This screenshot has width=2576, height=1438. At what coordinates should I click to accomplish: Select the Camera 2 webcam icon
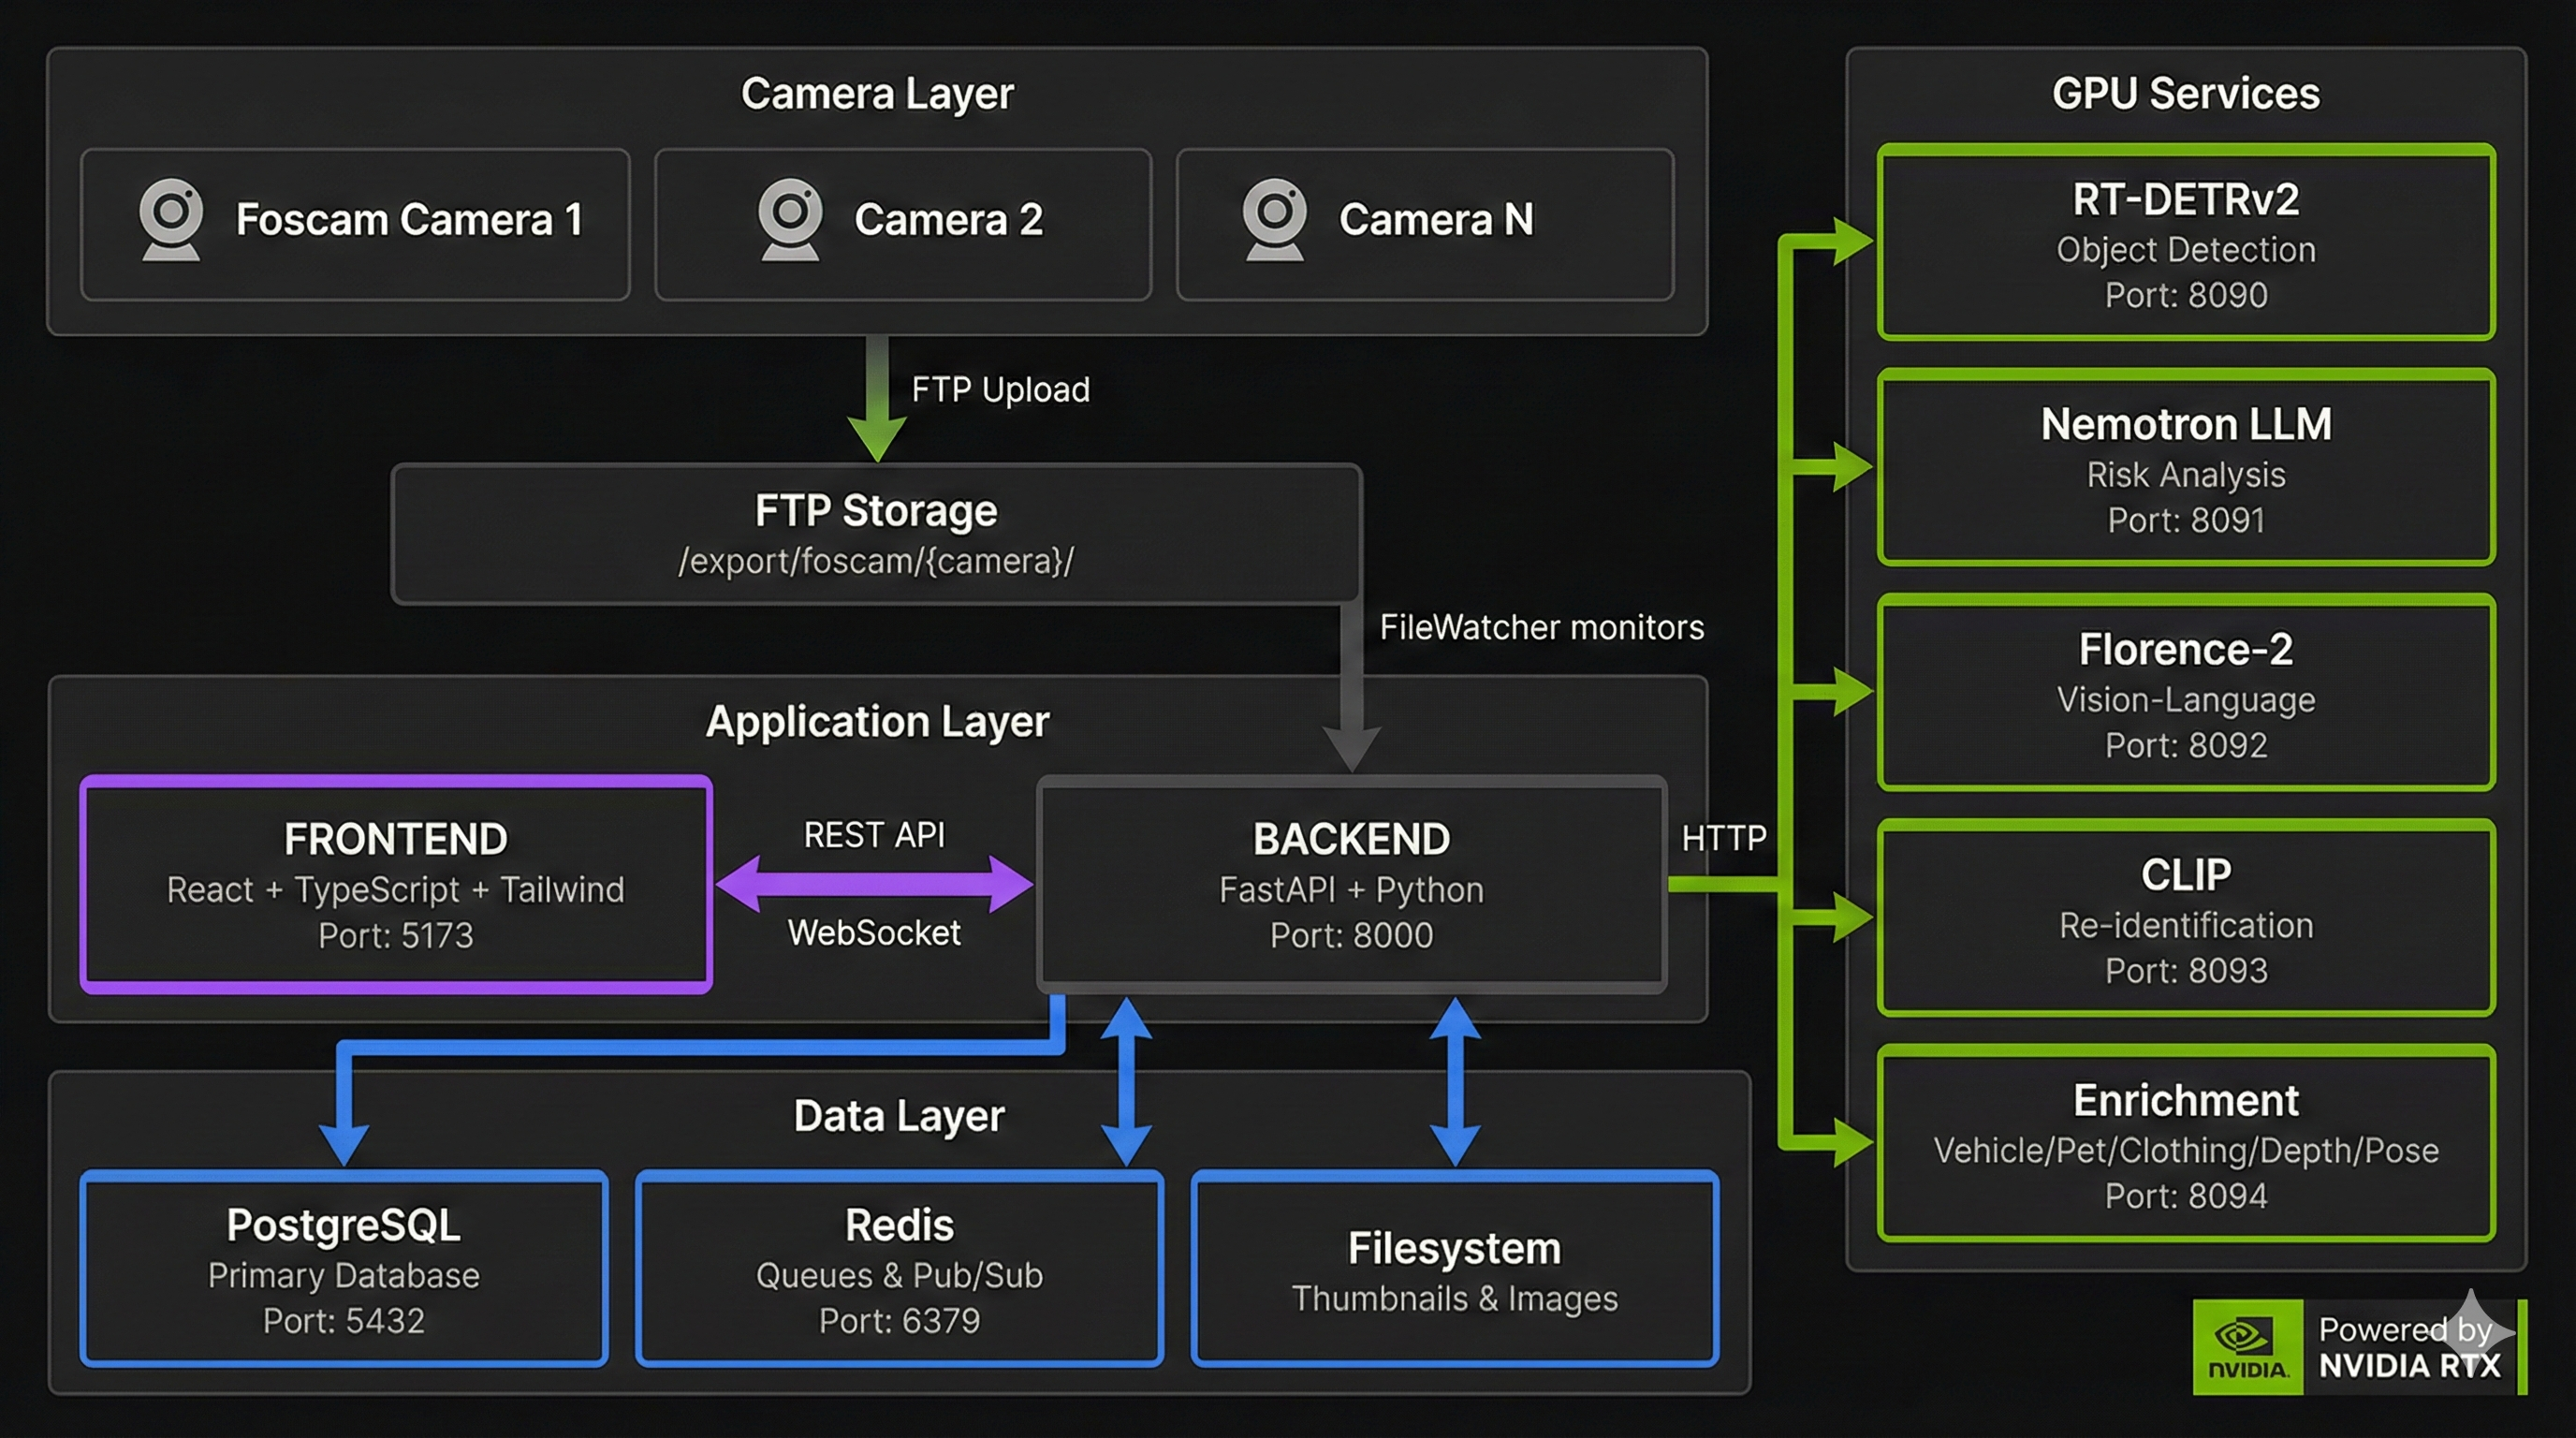tap(792, 220)
